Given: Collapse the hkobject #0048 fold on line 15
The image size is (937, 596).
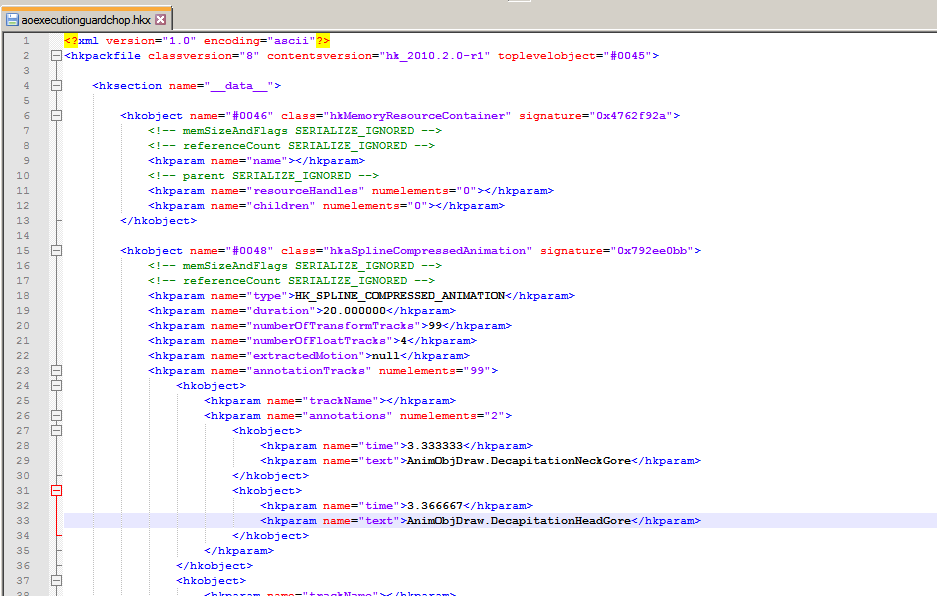Looking at the screenshot, I should [56, 250].
